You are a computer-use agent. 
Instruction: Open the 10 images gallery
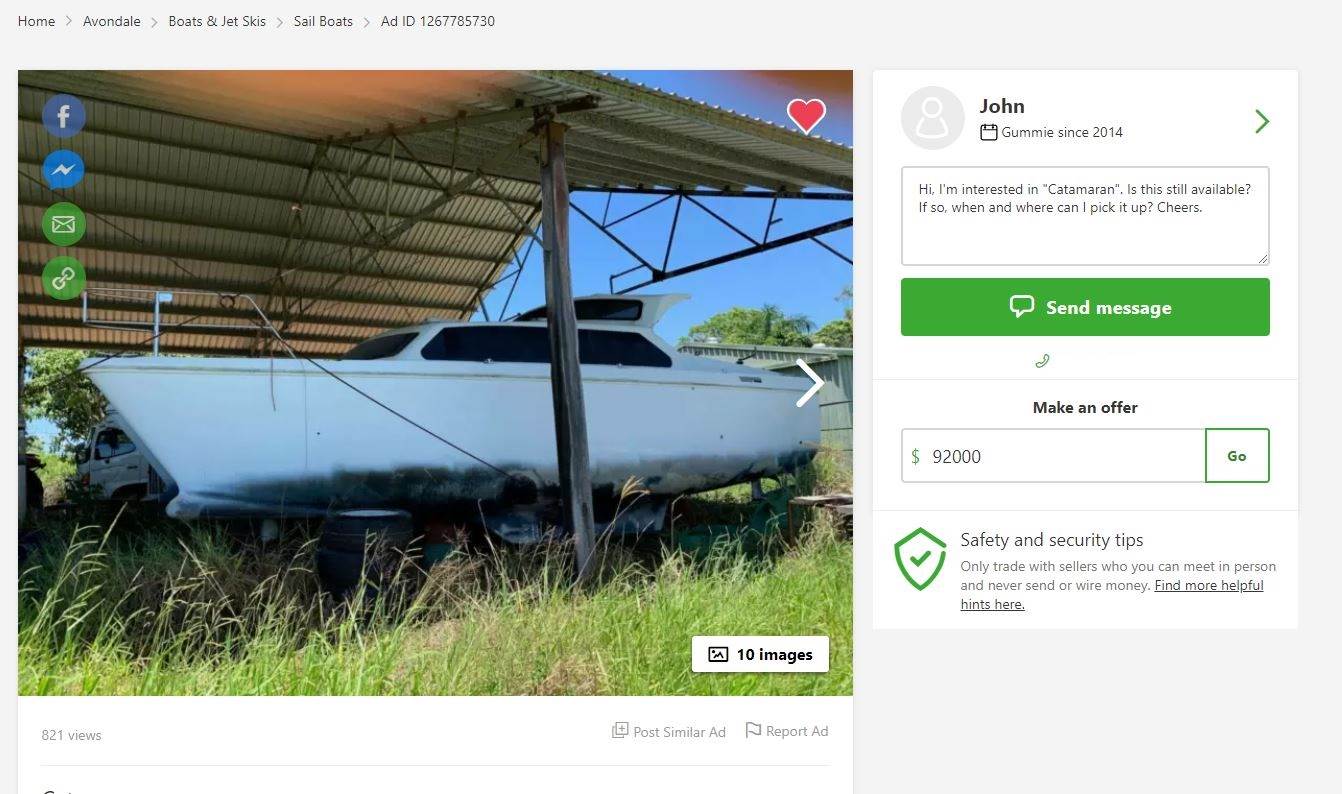pos(760,654)
